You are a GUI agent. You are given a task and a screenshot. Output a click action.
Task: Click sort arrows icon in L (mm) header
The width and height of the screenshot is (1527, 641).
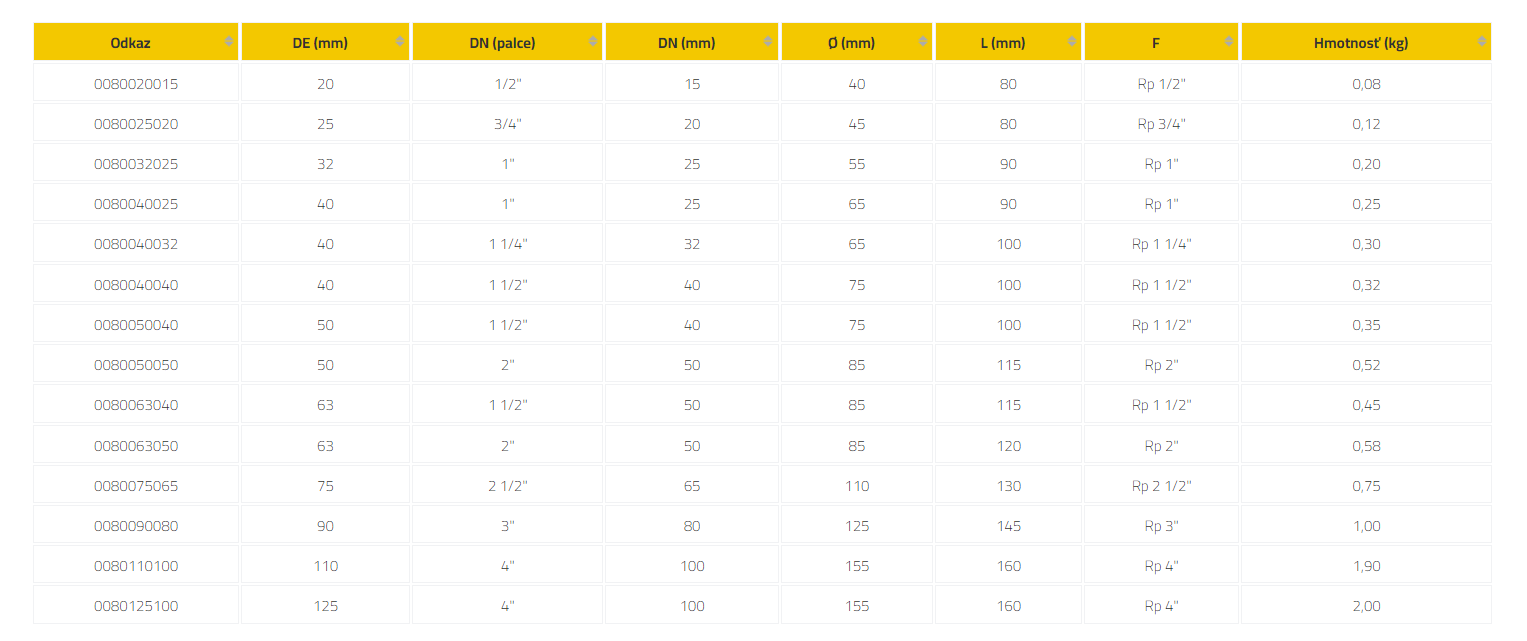1072,41
